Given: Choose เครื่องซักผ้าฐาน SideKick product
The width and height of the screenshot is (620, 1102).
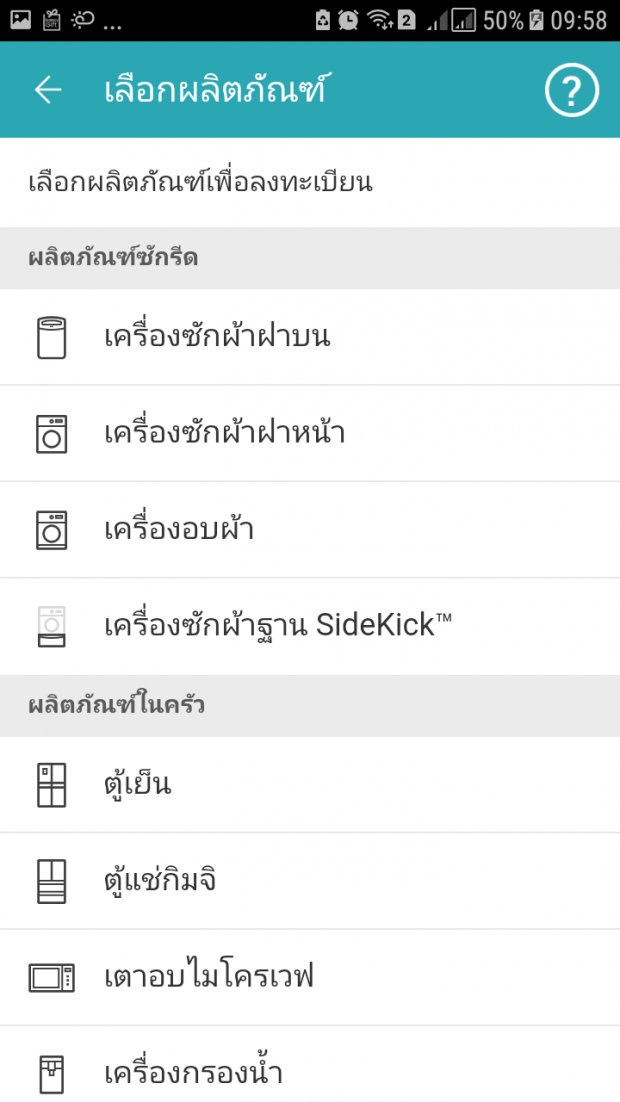Looking at the screenshot, I should click(278, 626).
